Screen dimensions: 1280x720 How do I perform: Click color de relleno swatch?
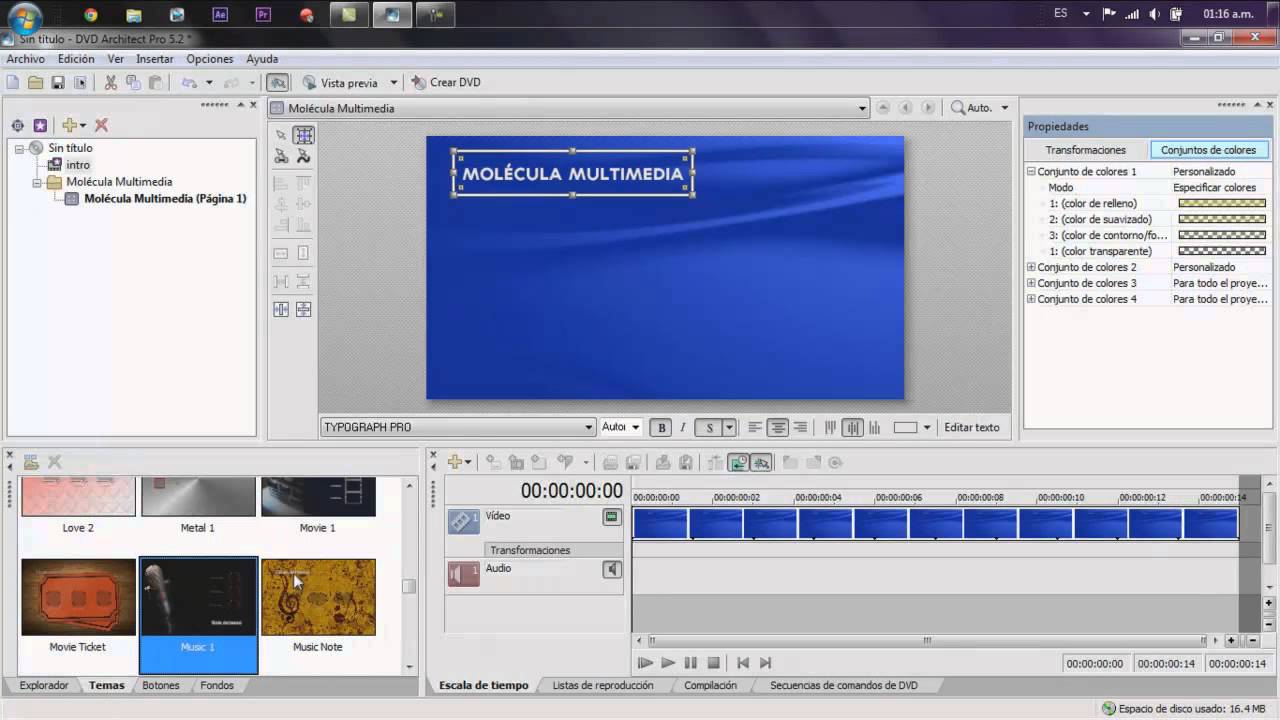[x=1222, y=204]
